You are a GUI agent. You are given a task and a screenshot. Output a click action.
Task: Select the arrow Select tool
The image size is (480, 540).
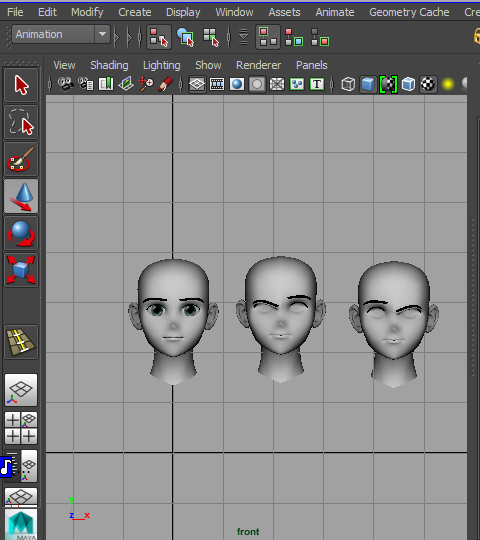coord(21,85)
